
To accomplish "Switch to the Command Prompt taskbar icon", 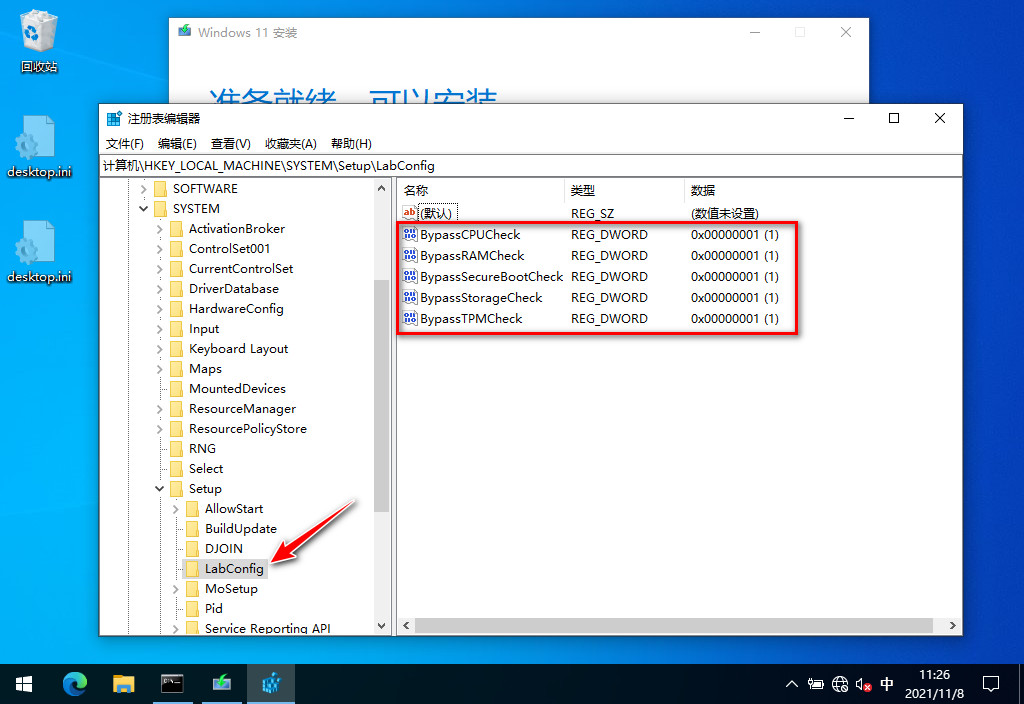I will pyautogui.click(x=172, y=684).
